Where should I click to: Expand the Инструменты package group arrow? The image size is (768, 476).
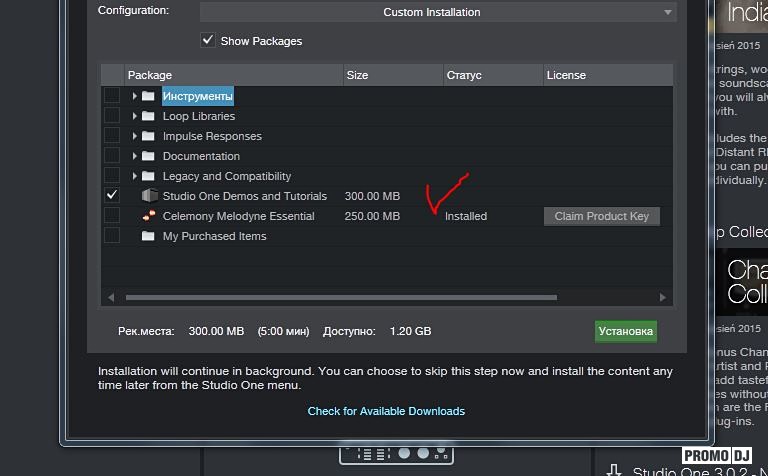pyautogui.click(x=135, y=96)
